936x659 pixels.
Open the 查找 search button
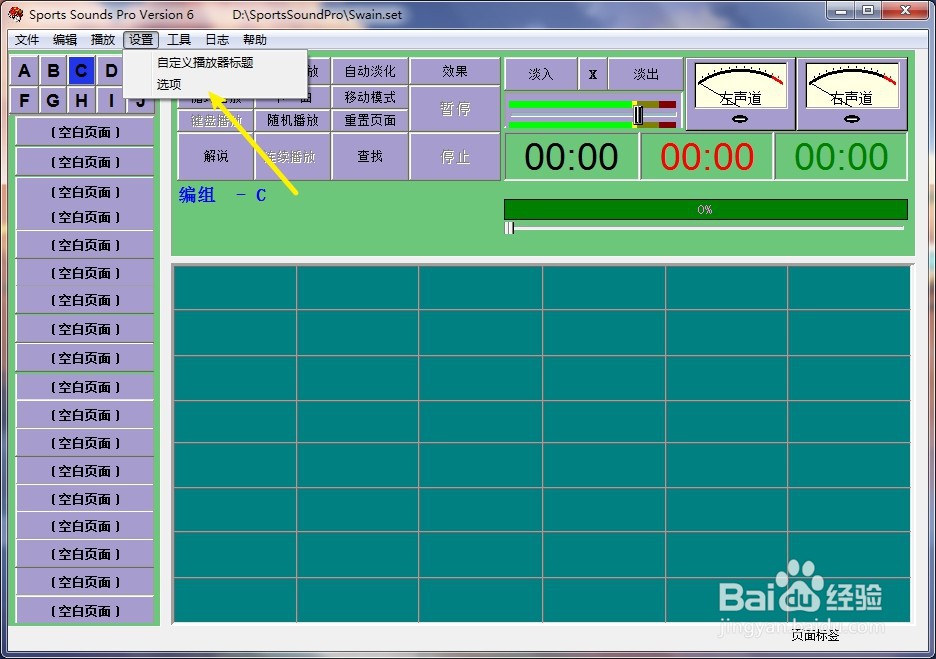click(370, 157)
